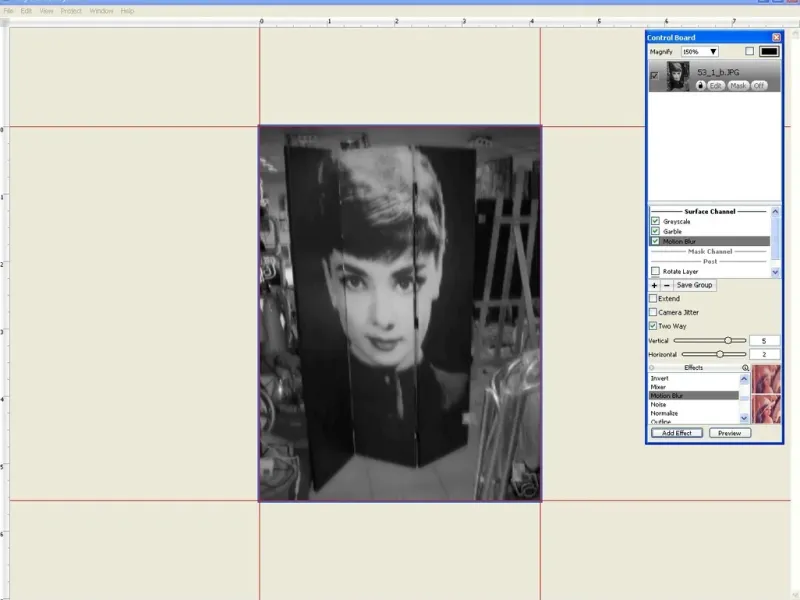This screenshot has height=600, width=800.
Task: Click the Vertical blur slider
Action: 728,341
